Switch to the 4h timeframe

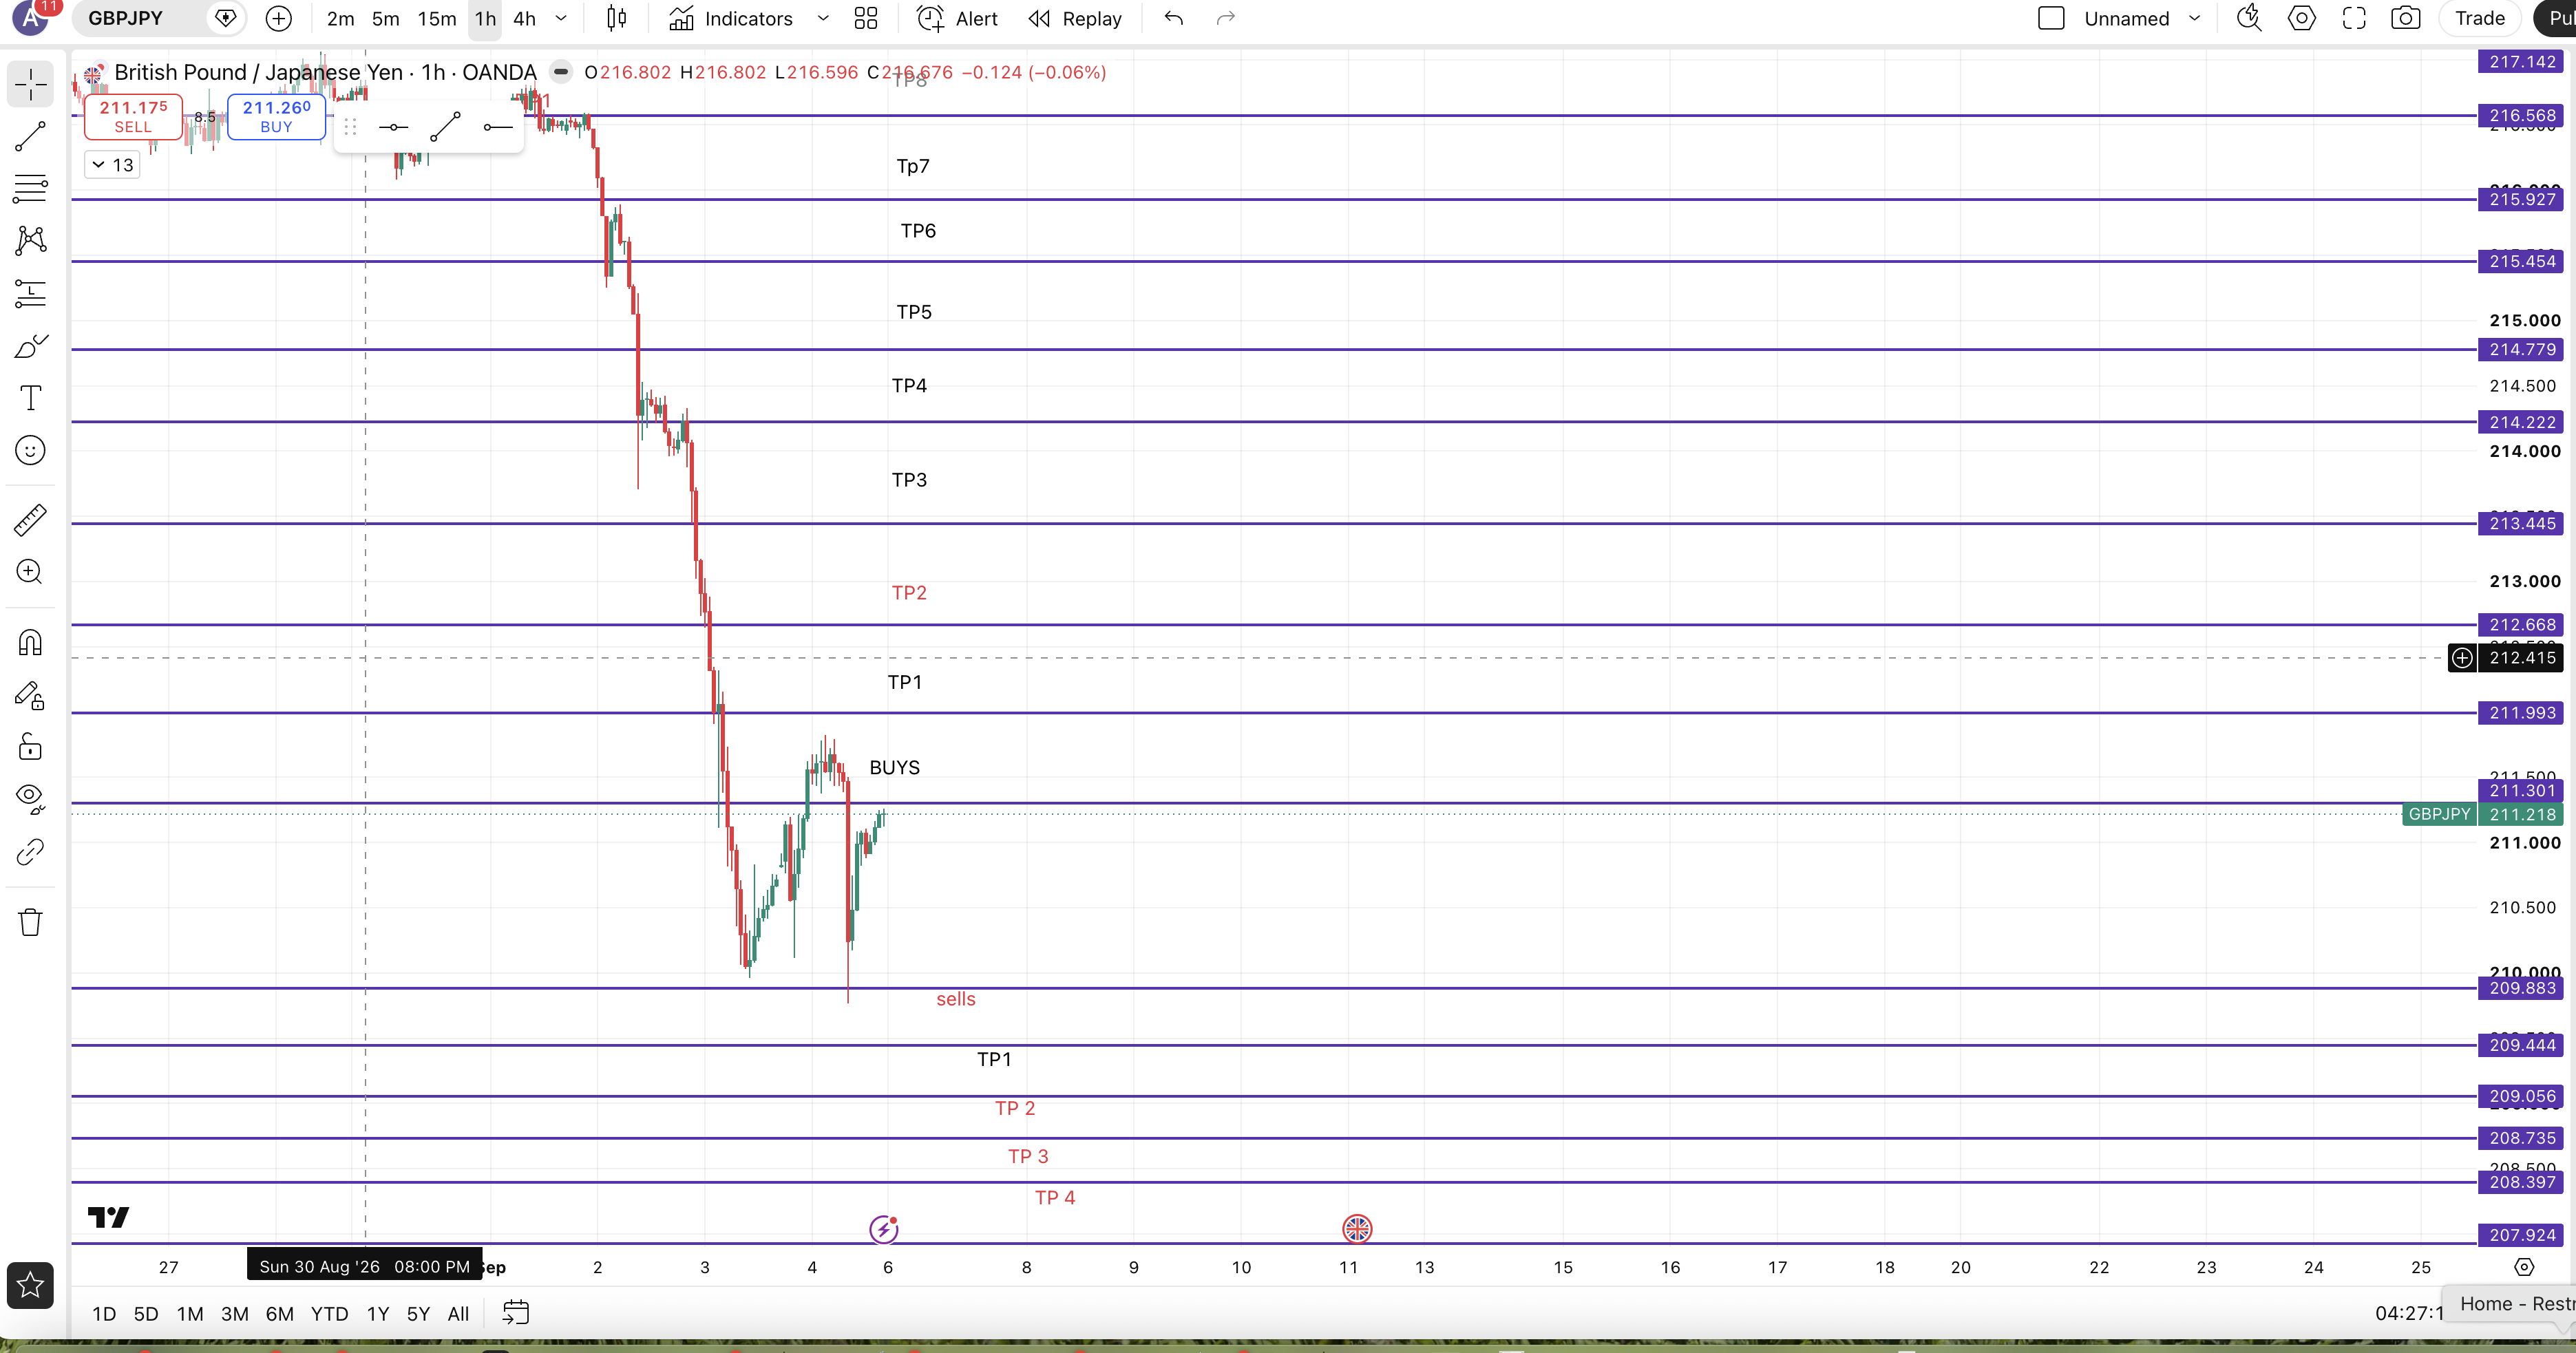pos(524,18)
